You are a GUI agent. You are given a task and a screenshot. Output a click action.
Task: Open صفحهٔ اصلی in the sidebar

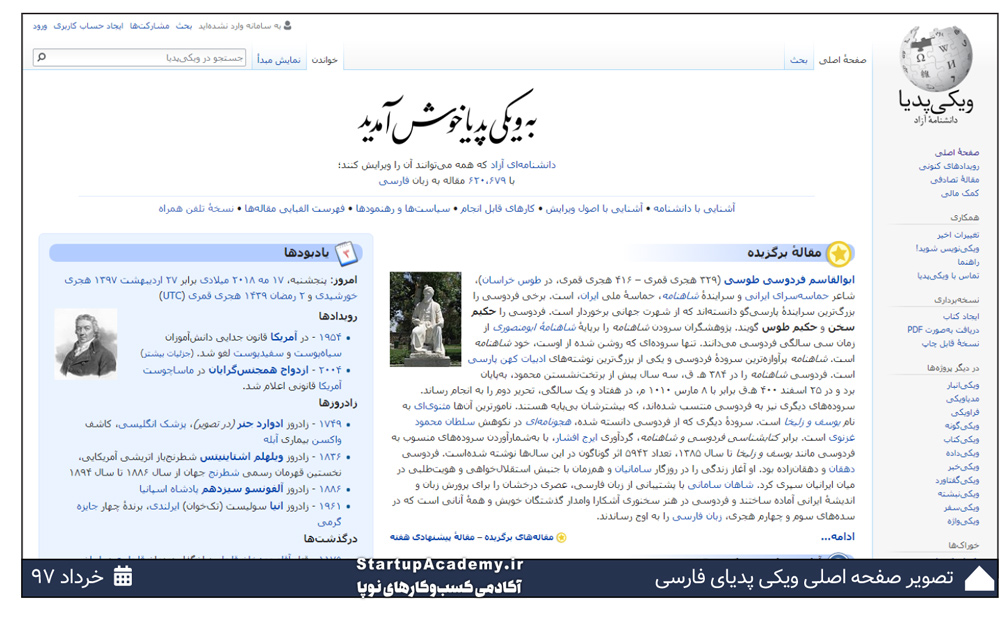tap(957, 152)
